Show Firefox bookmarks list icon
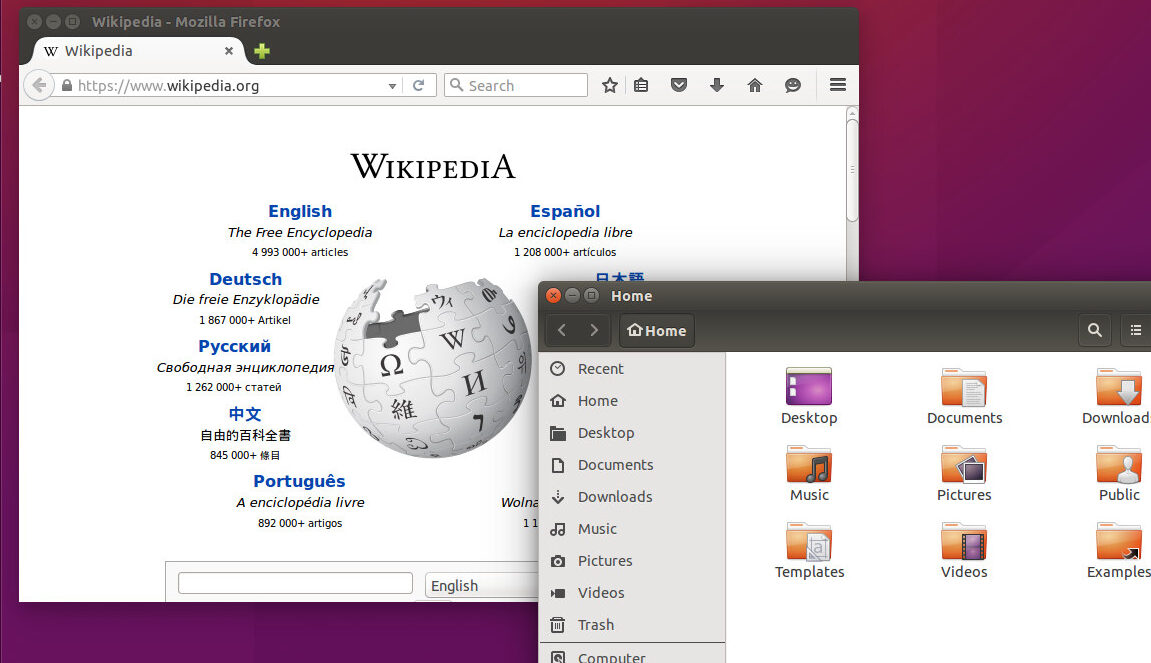Viewport: 1151px width, 663px height. pos(641,85)
